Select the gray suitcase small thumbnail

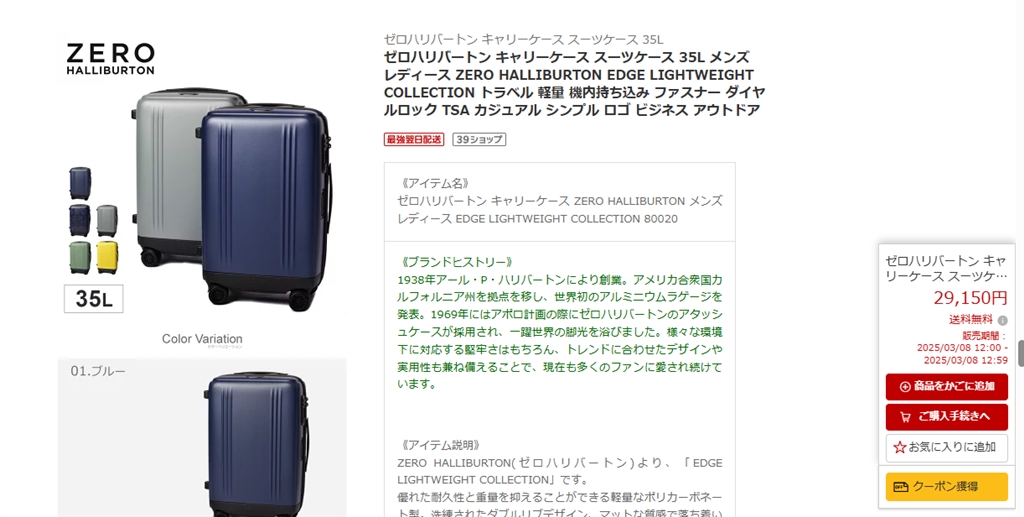(107, 220)
